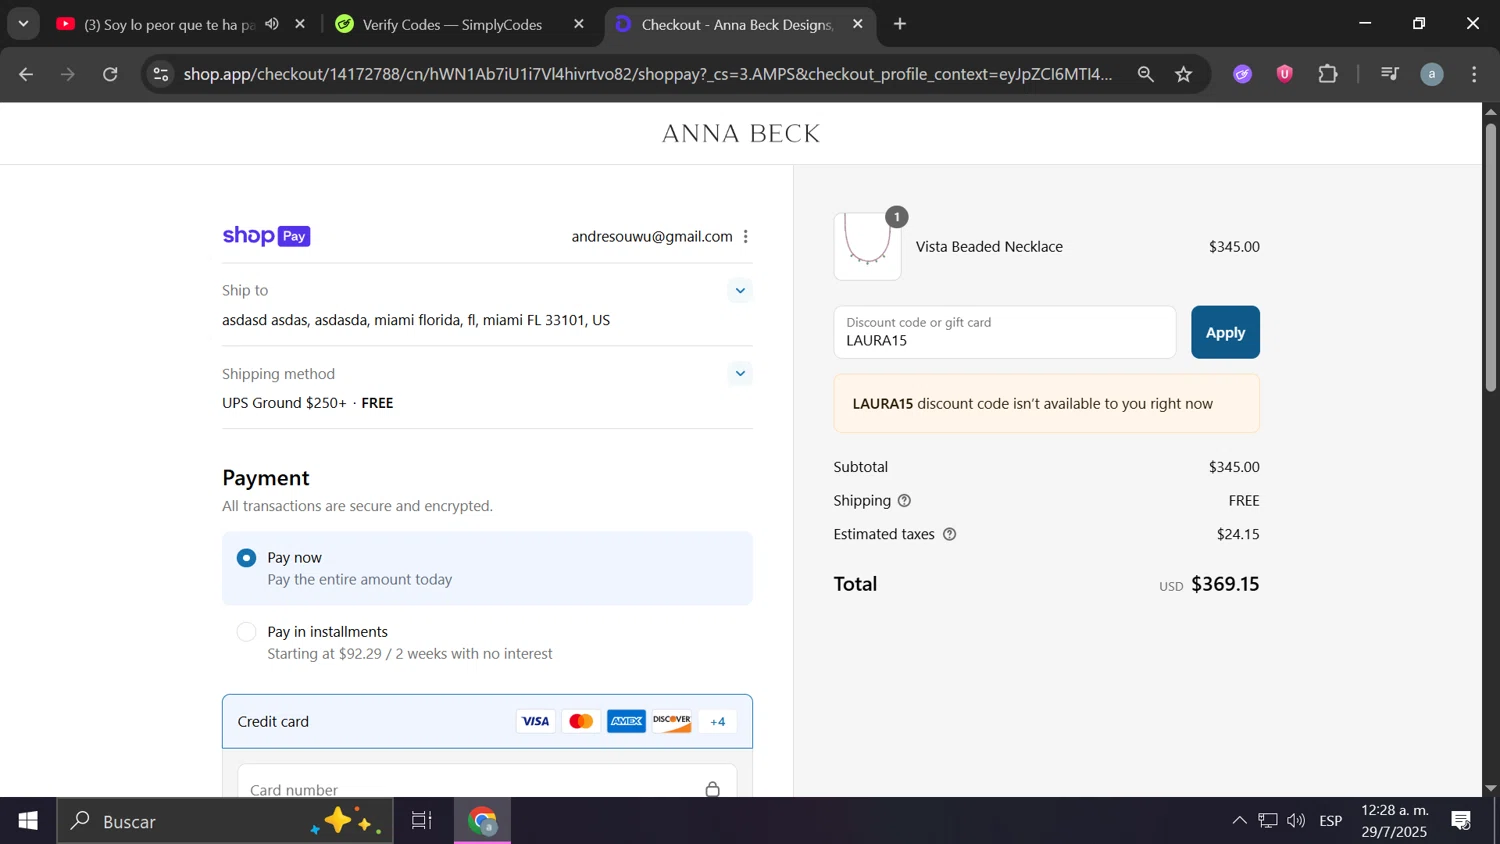Click the Total $369.15 amount
Image resolution: width=1500 pixels, height=844 pixels.
[1225, 584]
